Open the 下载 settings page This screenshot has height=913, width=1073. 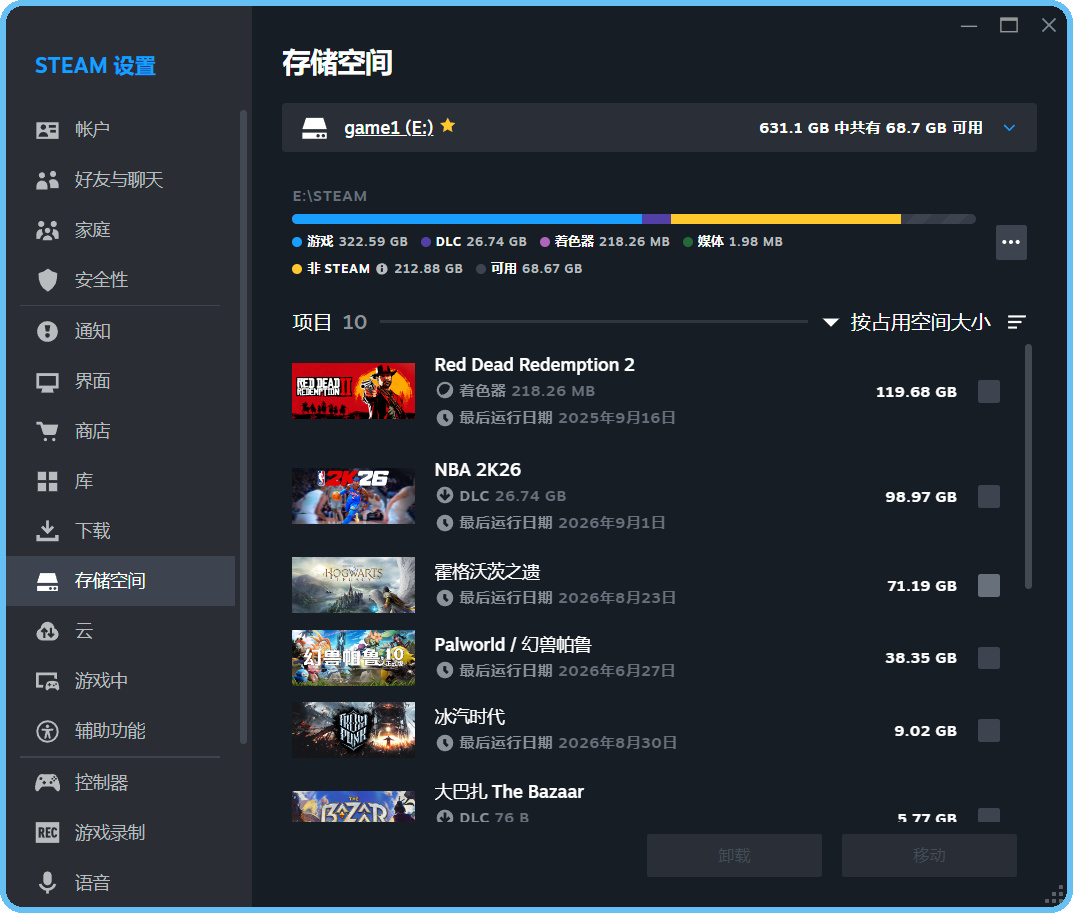(120, 531)
